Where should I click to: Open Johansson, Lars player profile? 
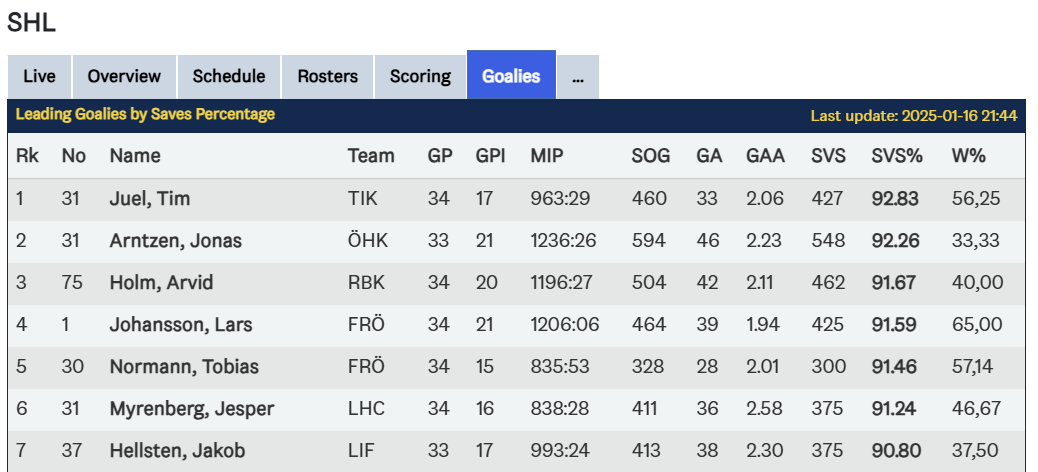click(x=180, y=325)
